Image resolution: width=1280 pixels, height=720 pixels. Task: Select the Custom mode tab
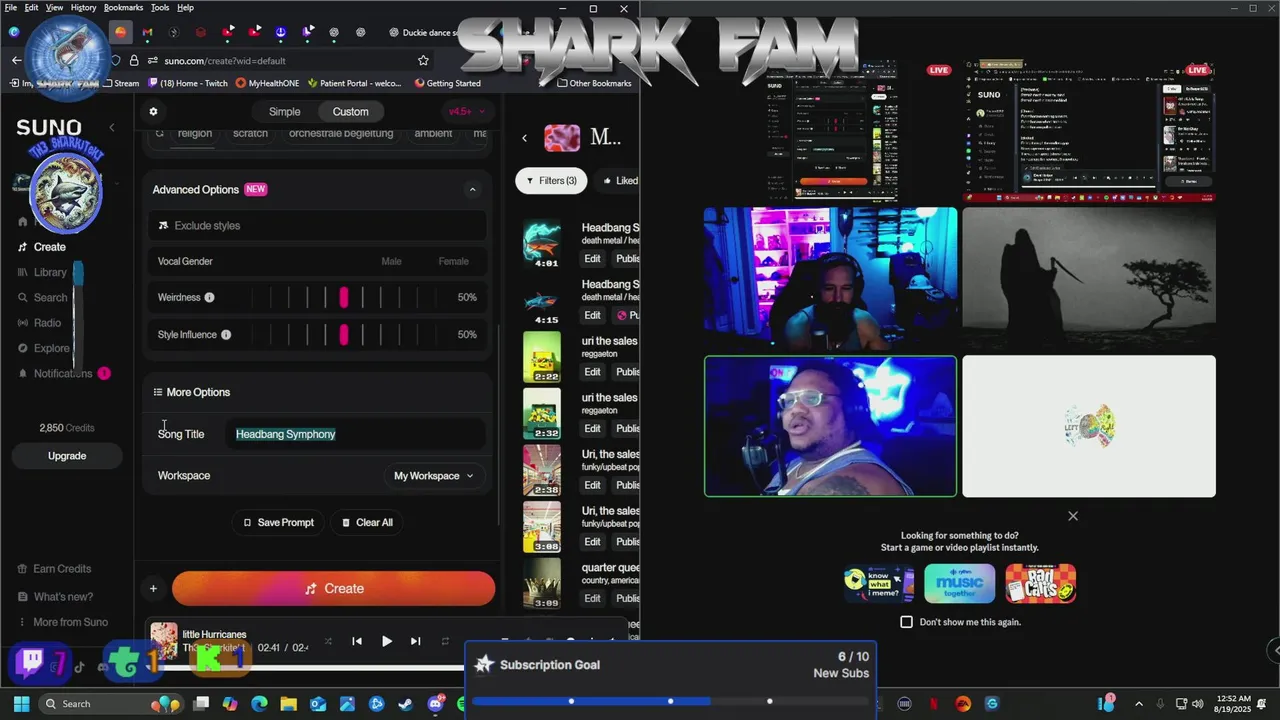[350, 112]
